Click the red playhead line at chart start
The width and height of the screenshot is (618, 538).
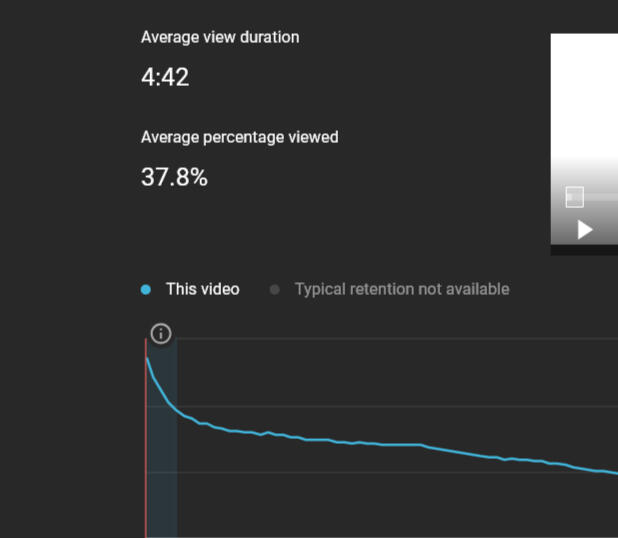click(x=146, y=437)
